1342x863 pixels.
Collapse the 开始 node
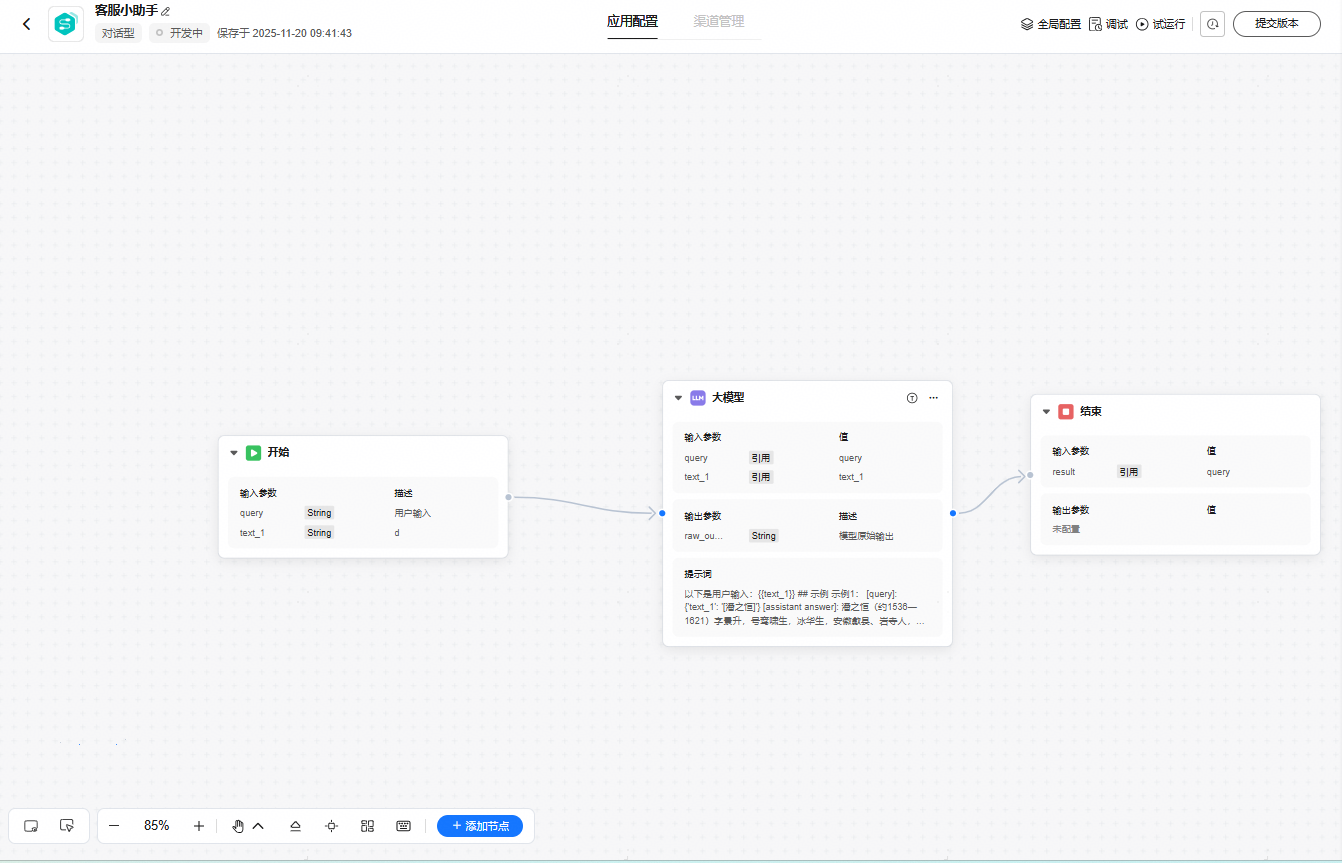pos(234,453)
